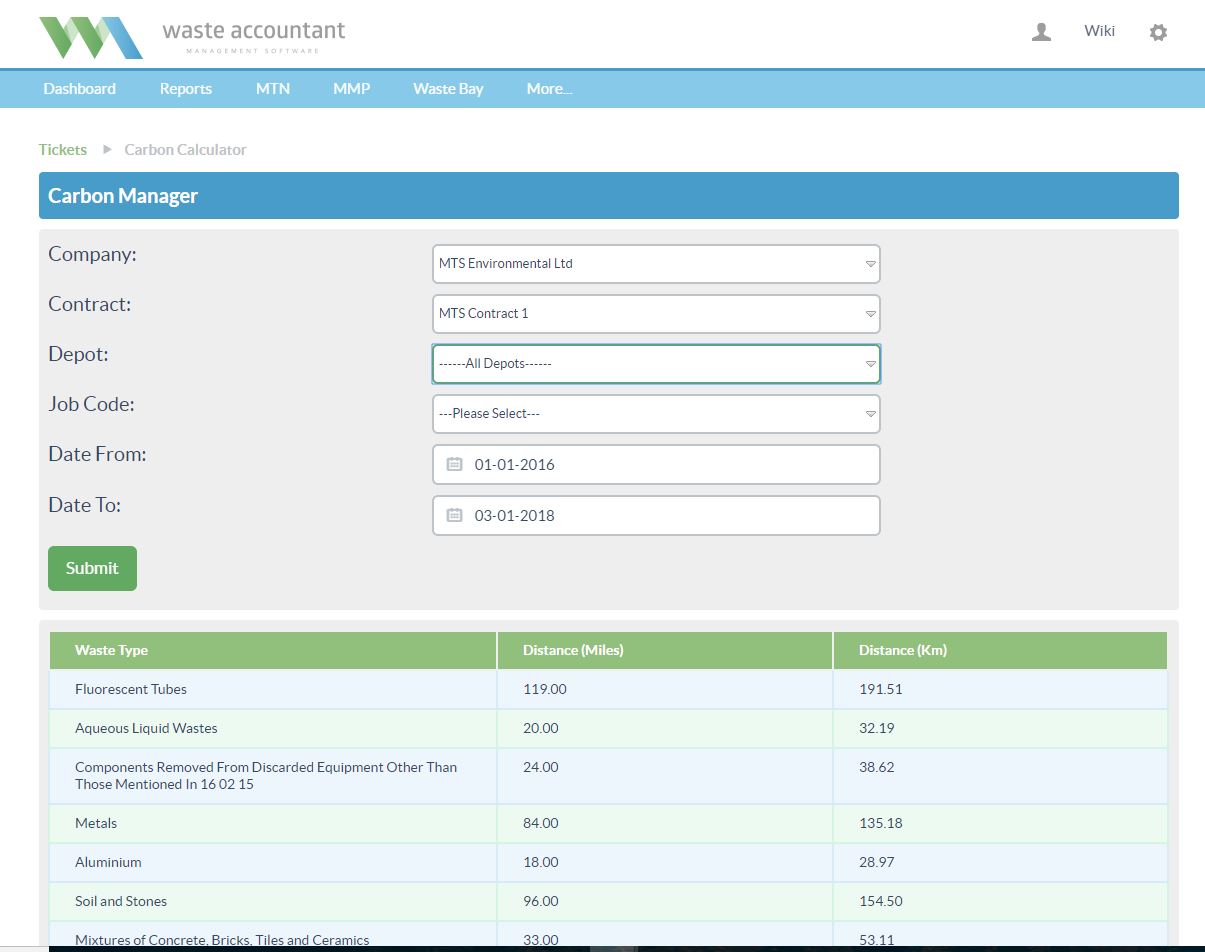Screen dimensions: 1205x952
Task: Click the Distance (Miles) column header
Action: (573, 650)
